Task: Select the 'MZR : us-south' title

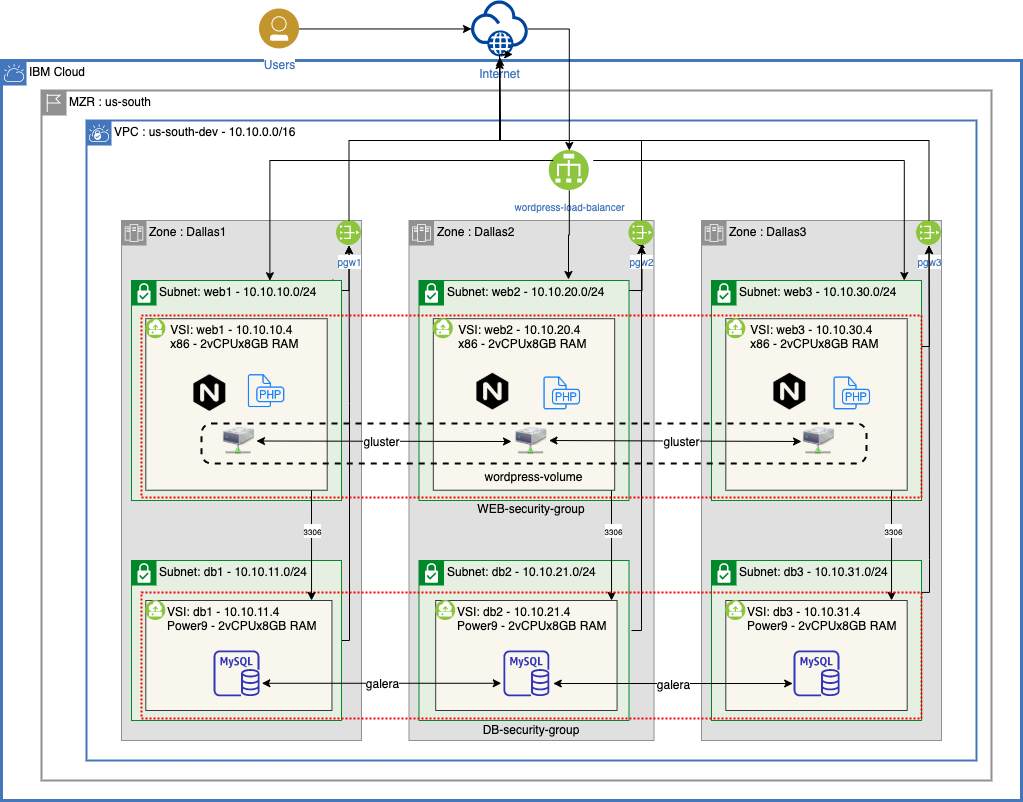Action: coord(110,102)
